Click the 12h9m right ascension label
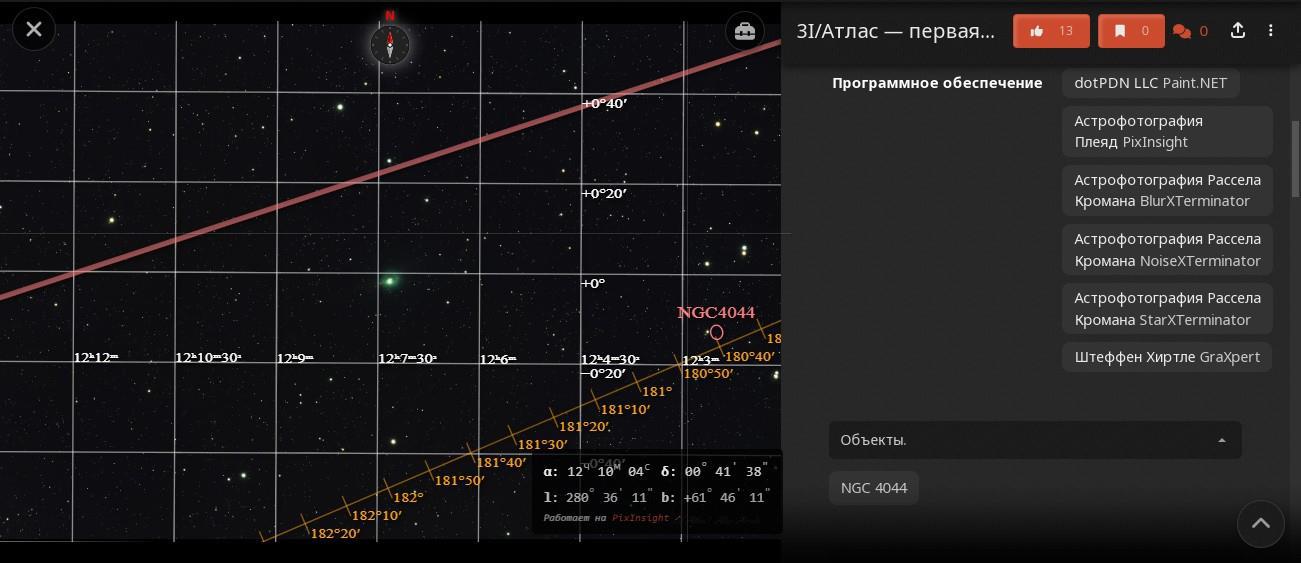 [x=295, y=358]
